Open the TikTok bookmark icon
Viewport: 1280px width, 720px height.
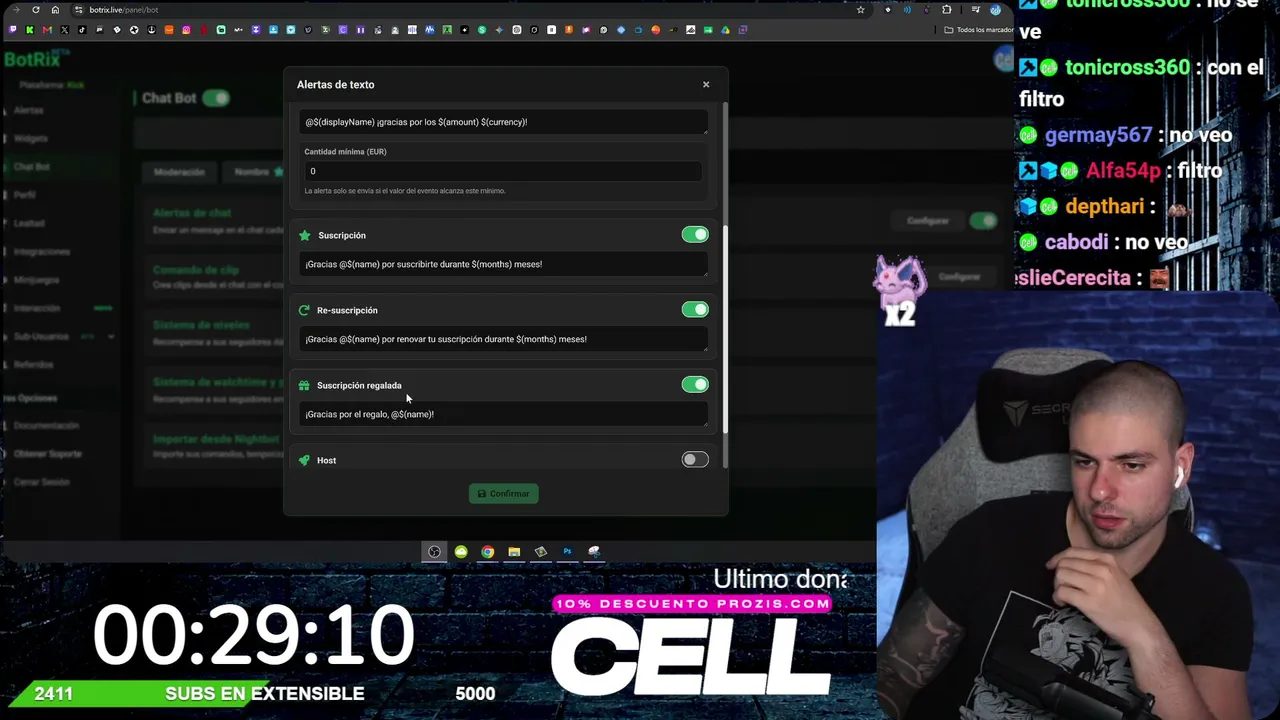(x=82, y=30)
